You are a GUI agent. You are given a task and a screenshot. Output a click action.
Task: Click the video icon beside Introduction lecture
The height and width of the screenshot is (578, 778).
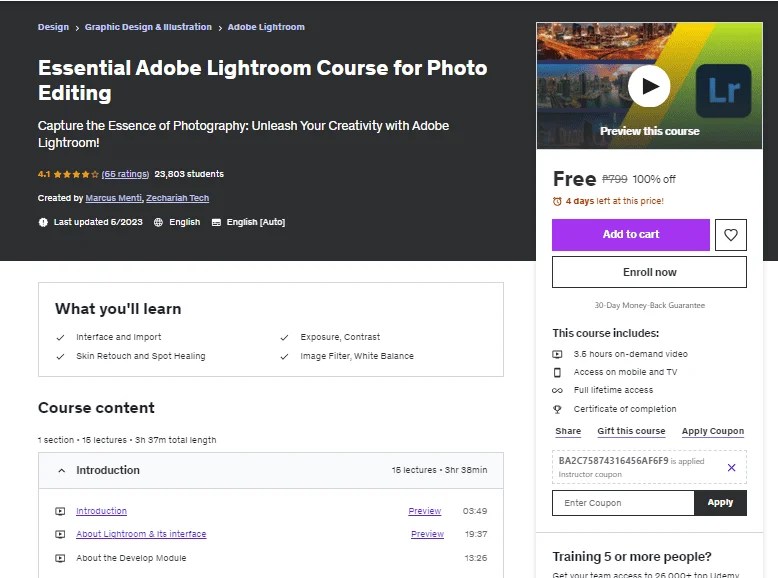60,511
